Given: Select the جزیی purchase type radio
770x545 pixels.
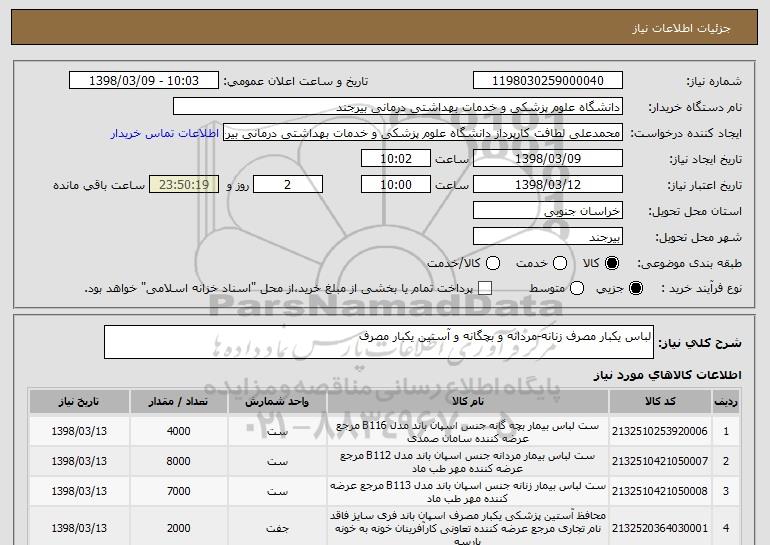Looking at the screenshot, I should pyautogui.click(x=635, y=289).
